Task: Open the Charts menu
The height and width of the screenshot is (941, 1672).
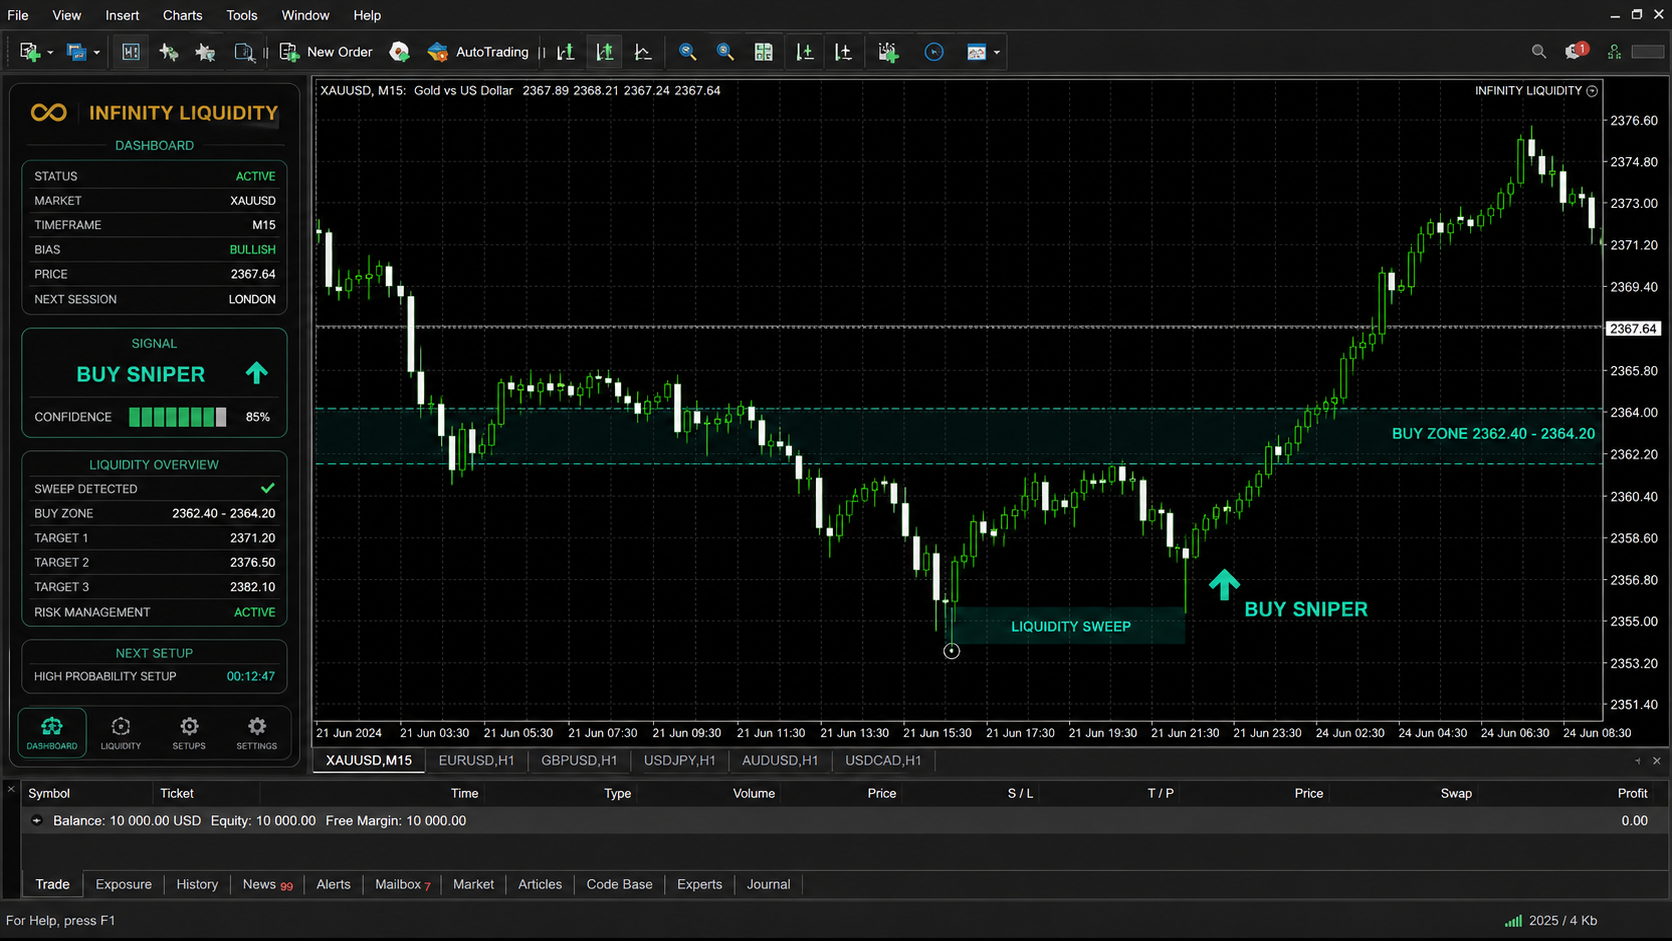Action: pyautogui.click(x=182, y=15)
